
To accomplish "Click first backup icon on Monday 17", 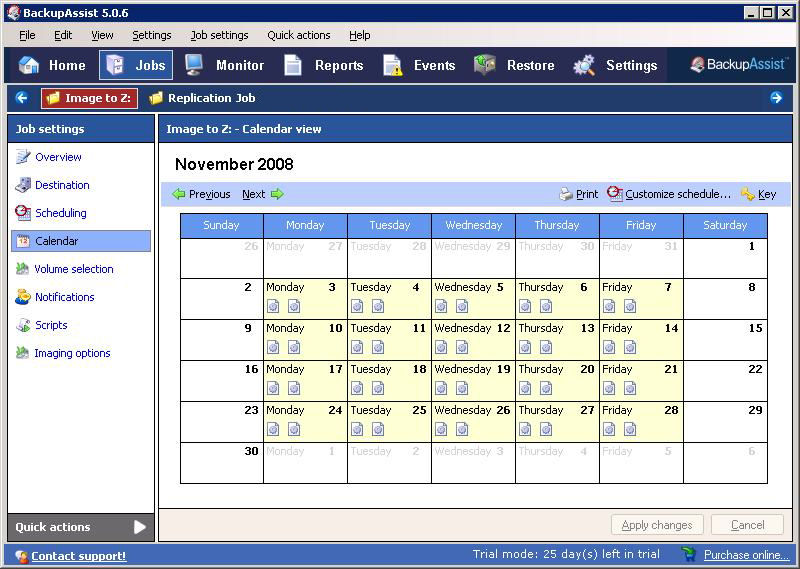I will (x=273, y=388).
